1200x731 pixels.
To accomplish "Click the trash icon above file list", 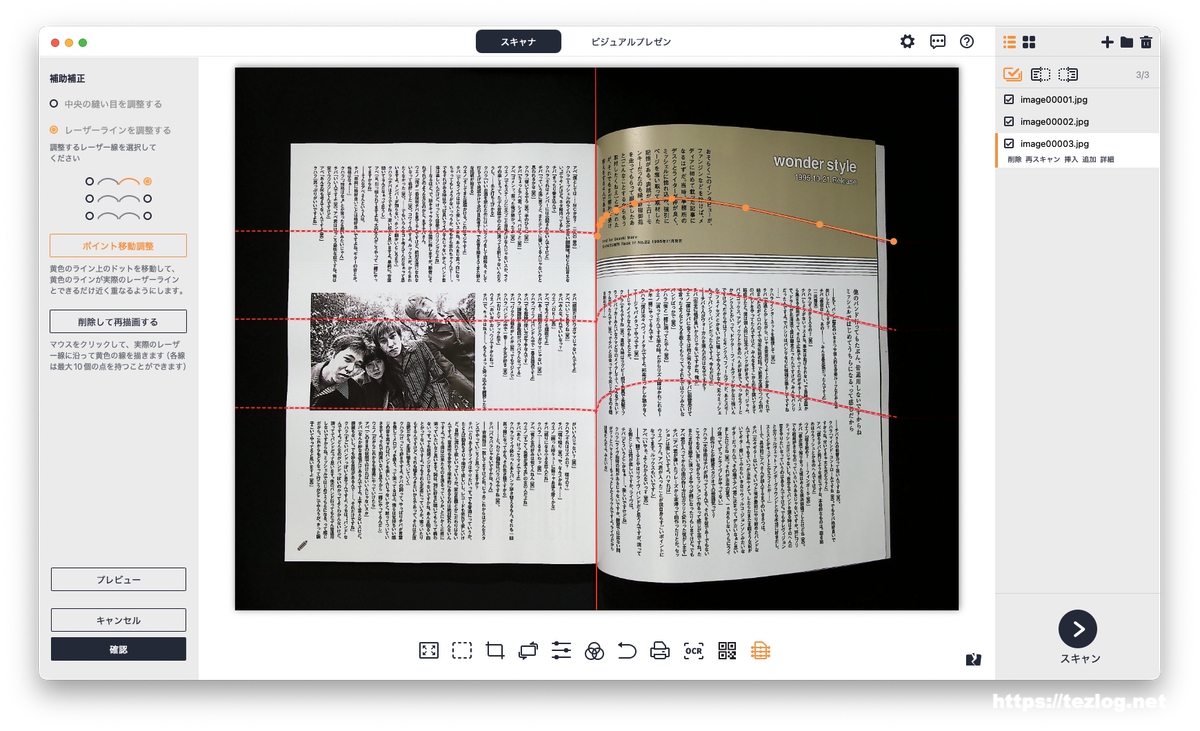I will 1146,42.
